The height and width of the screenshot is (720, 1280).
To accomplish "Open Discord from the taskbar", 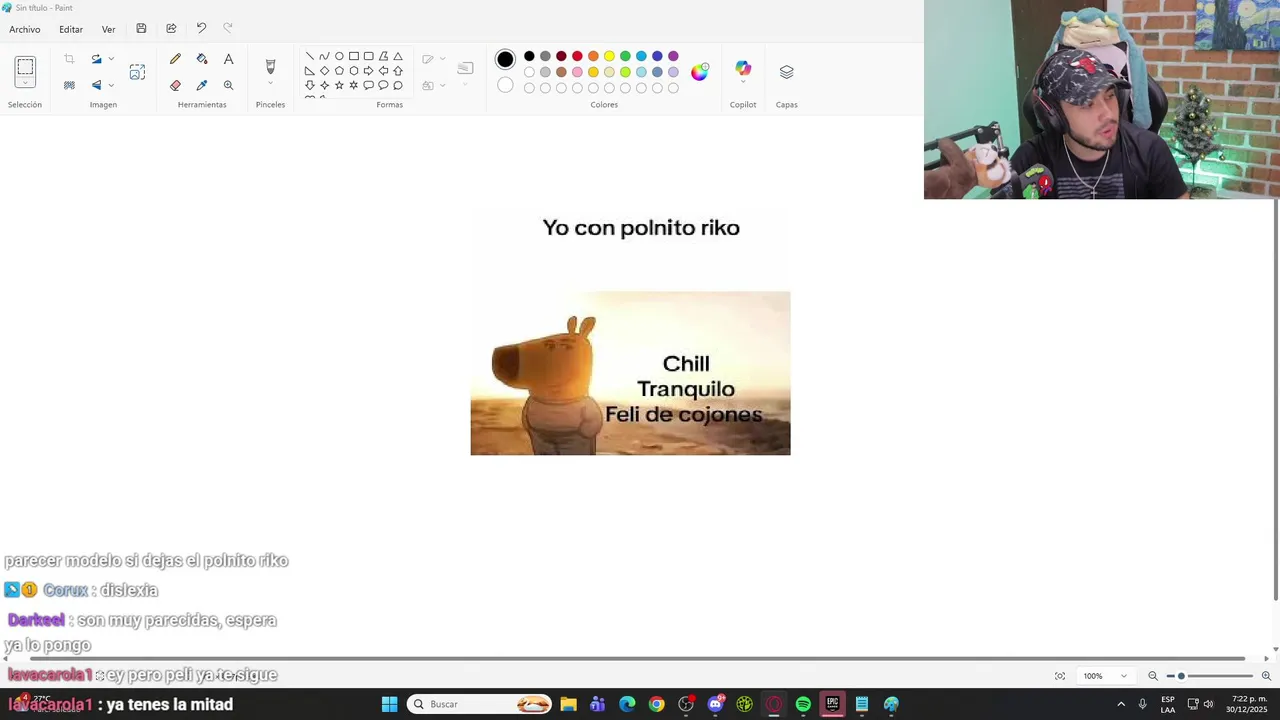I will [x=715, y=704].
